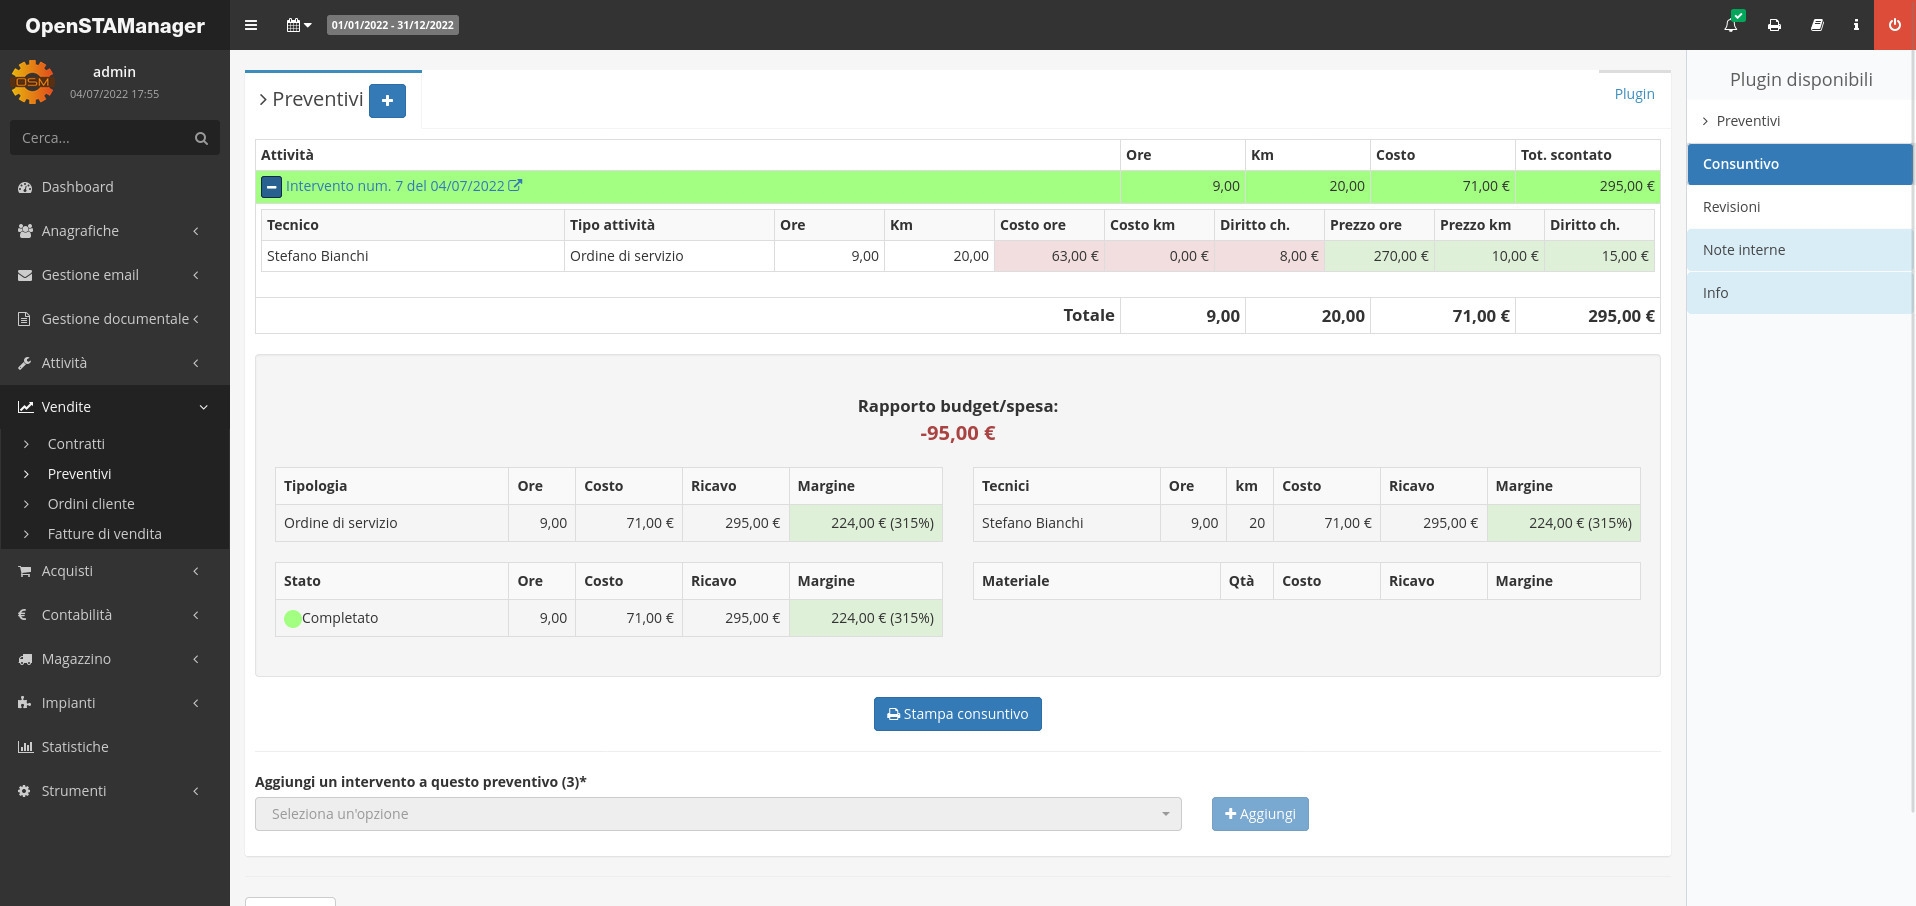Open the calendar date picker icon
The height and width of the screenshot is (906, 1916).
tap(298, 25)
